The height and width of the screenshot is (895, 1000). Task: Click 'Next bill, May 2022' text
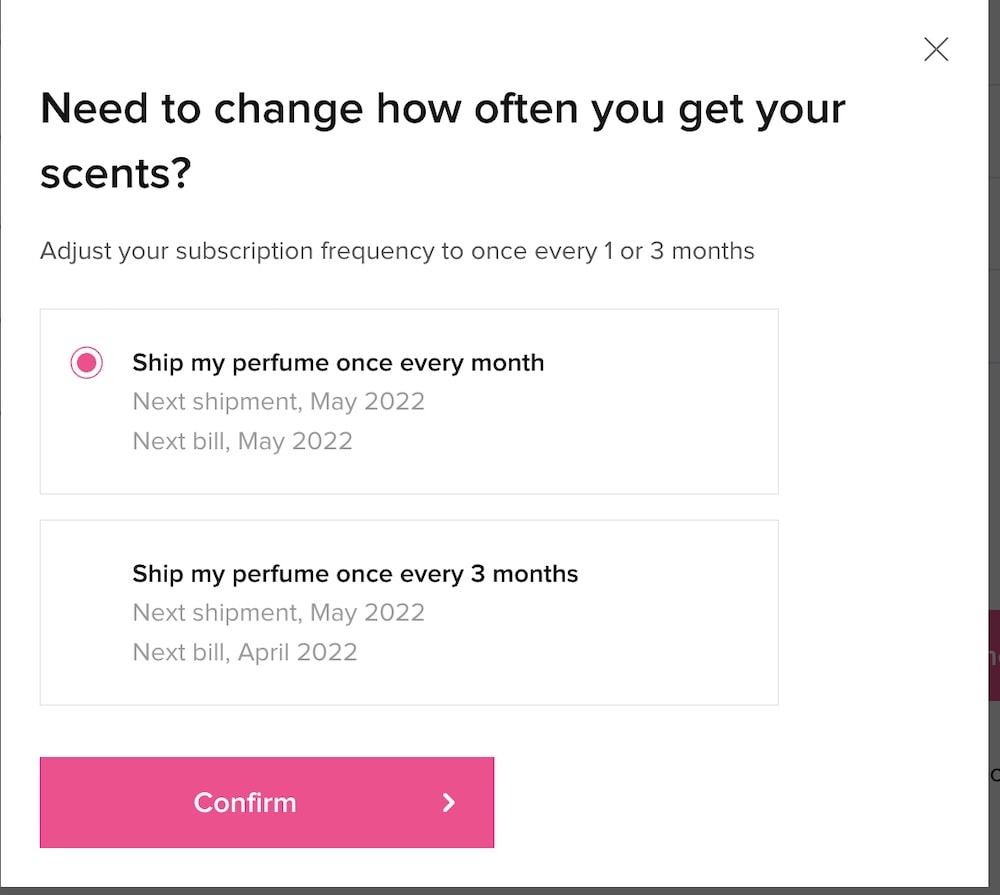pyautogui.click(x=243, y=441)
